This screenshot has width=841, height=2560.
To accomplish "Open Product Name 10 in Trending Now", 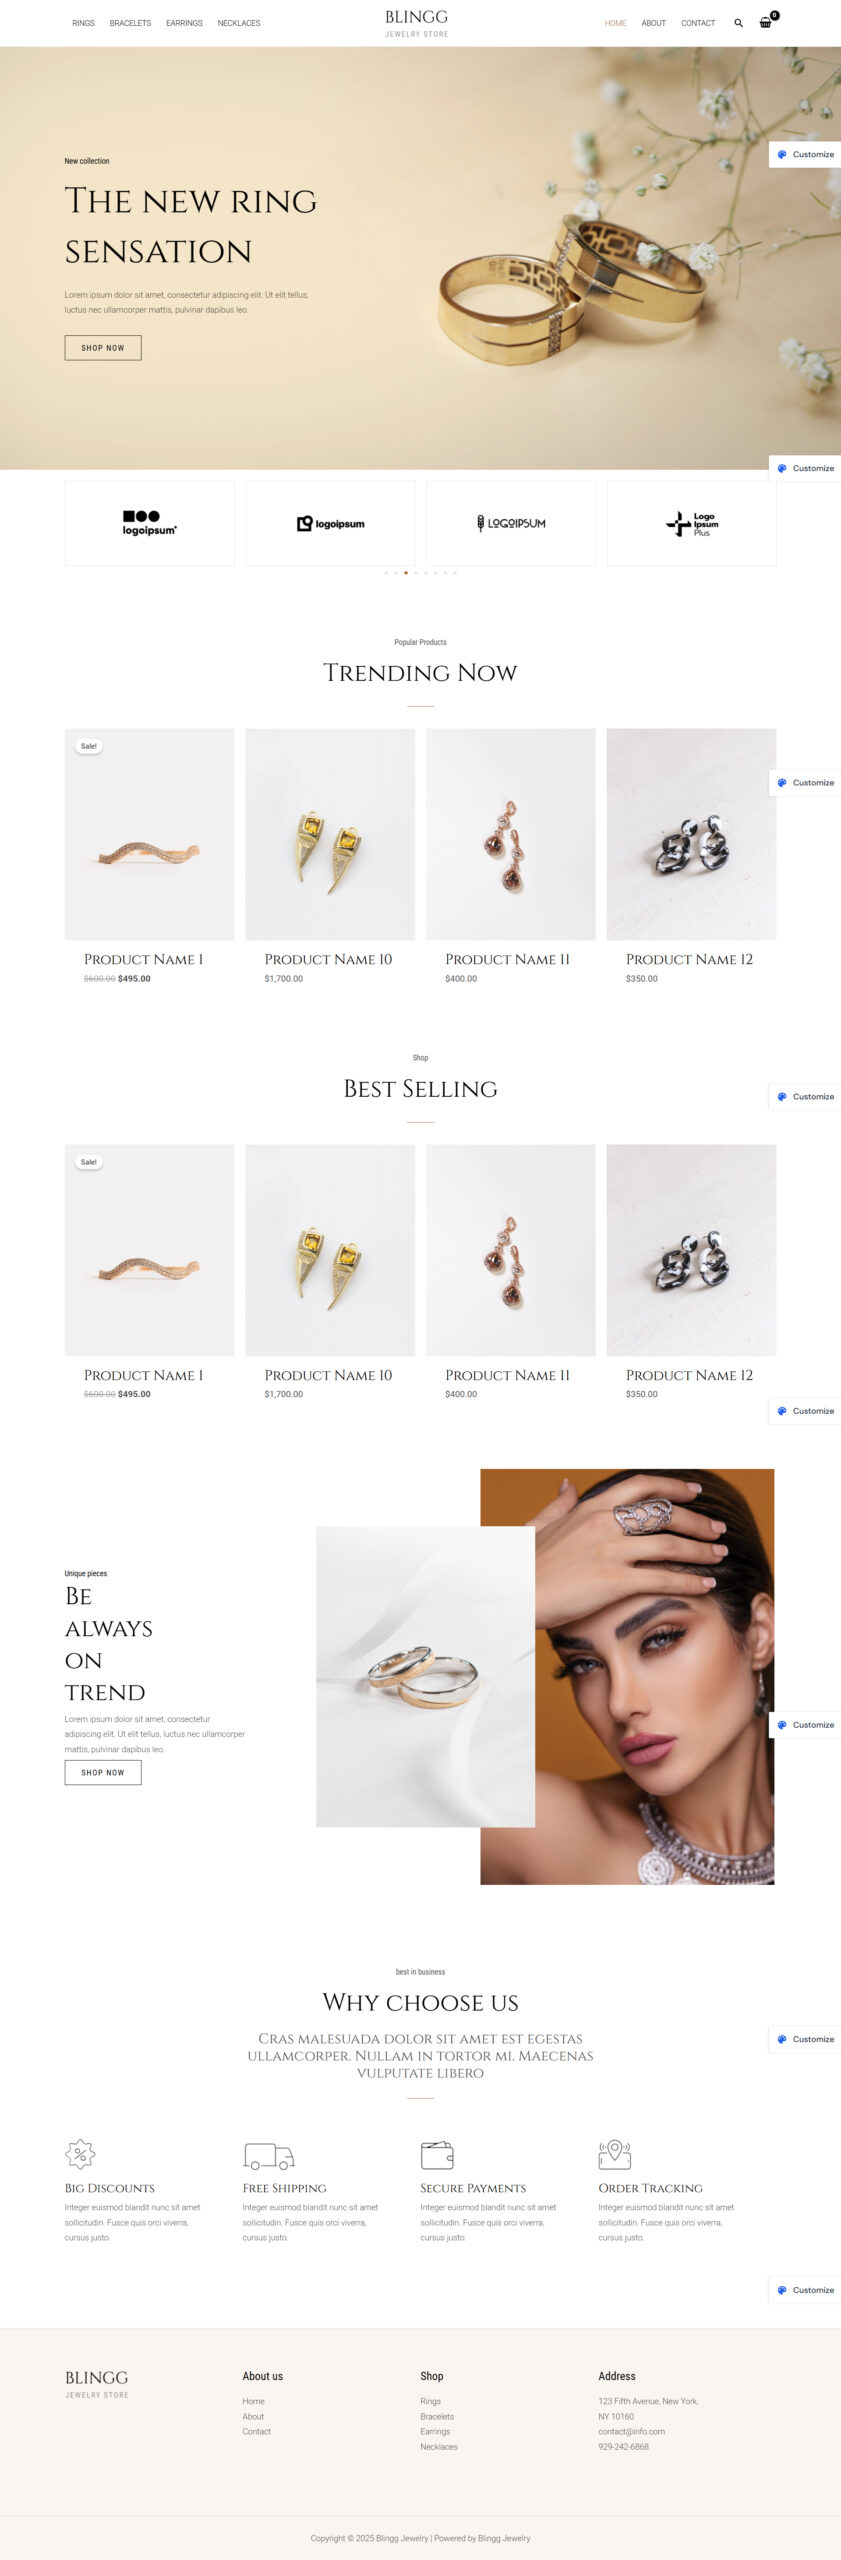I will tap(328, 959).
